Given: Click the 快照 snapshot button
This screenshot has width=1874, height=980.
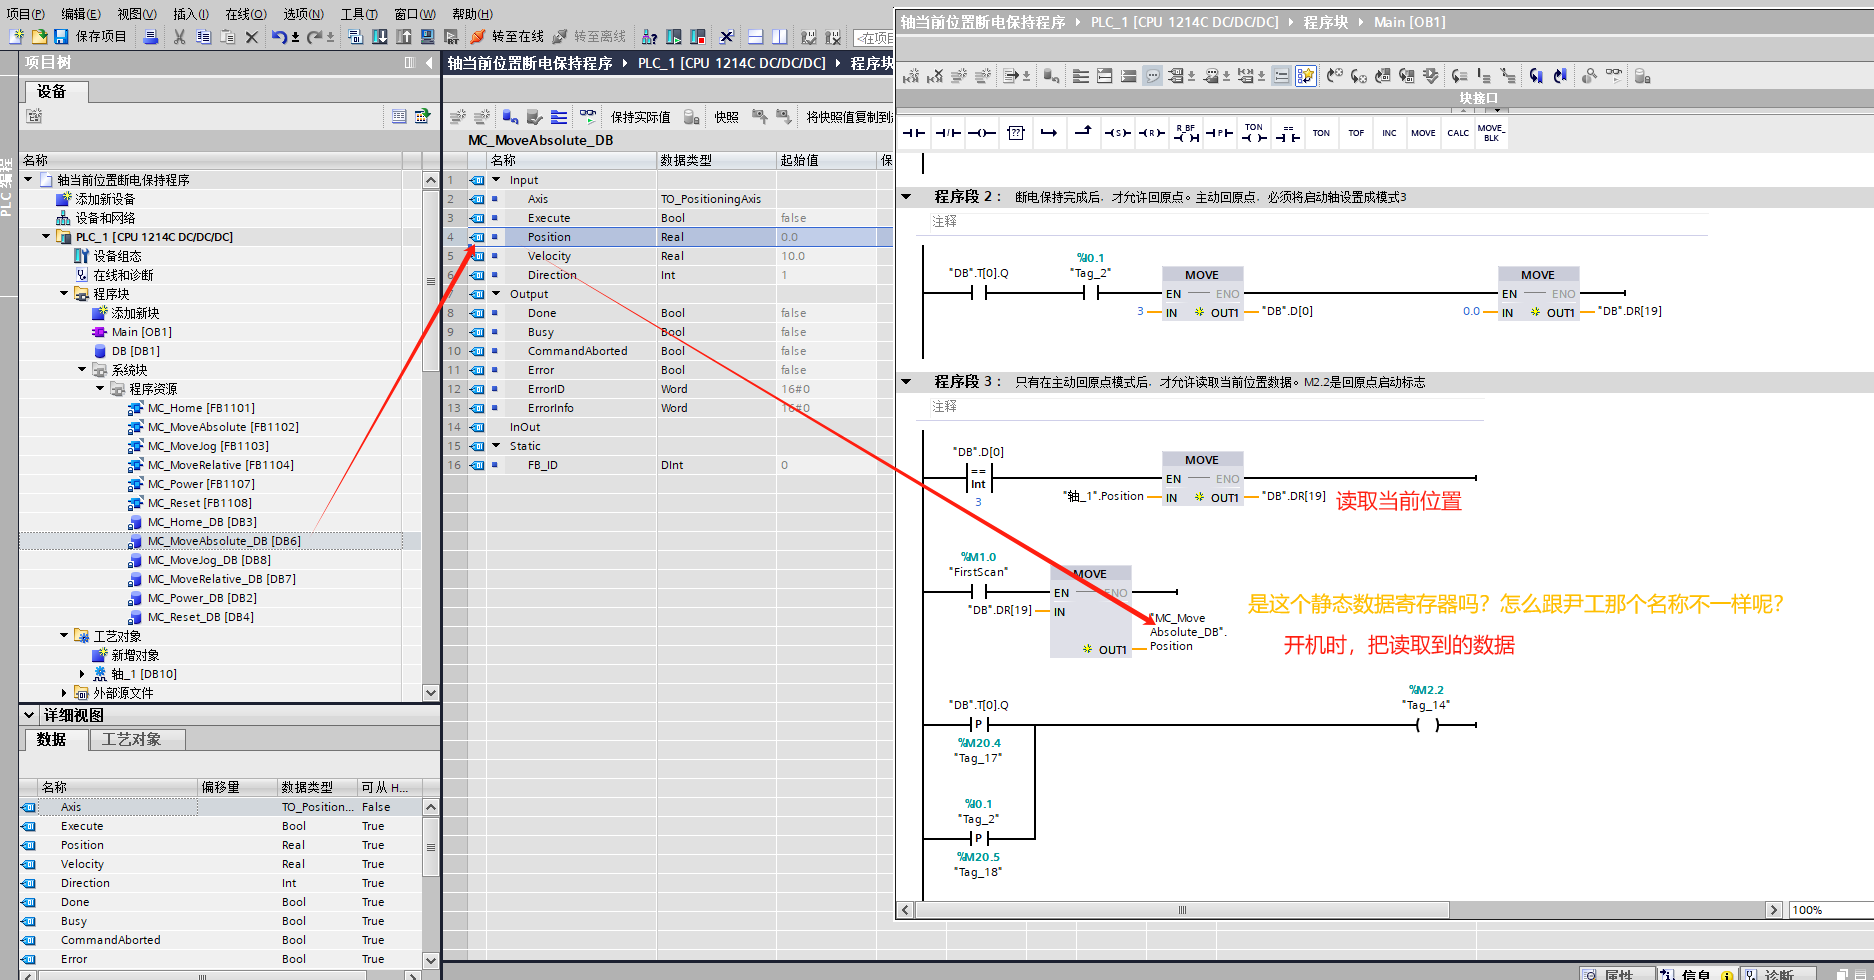Looking at the screenshot, I should click(x=726, y=117).
